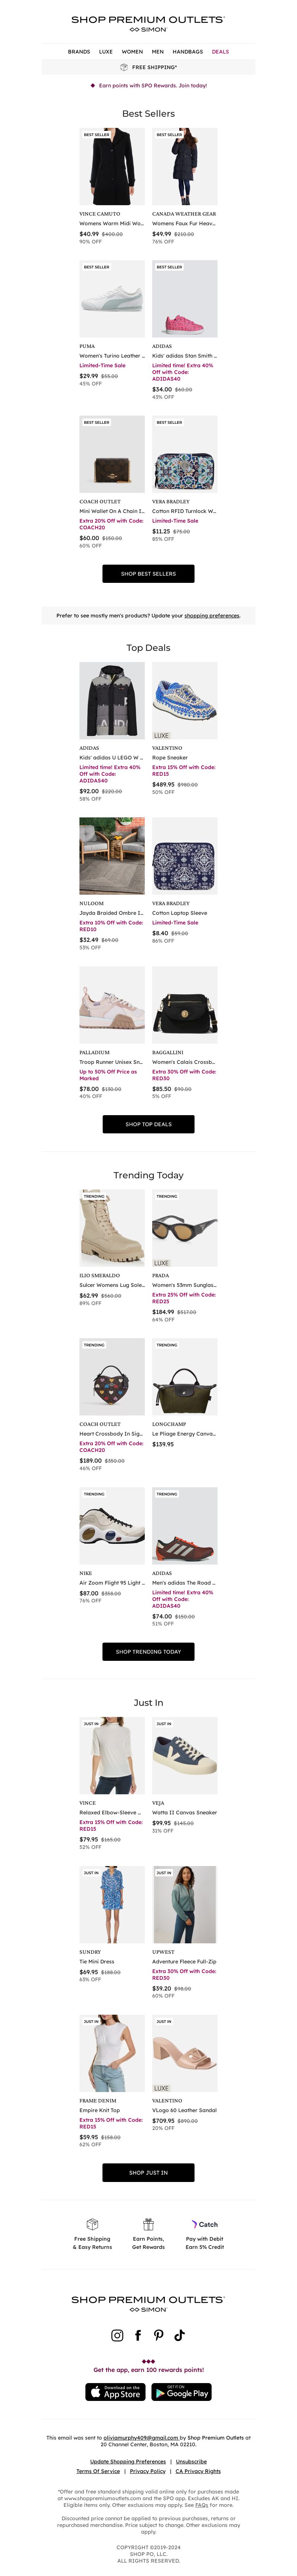The image size is (297, 2576).
Task: Open the Puma Turino Leather sneaker thumbnail
Action: click(112, 299)
